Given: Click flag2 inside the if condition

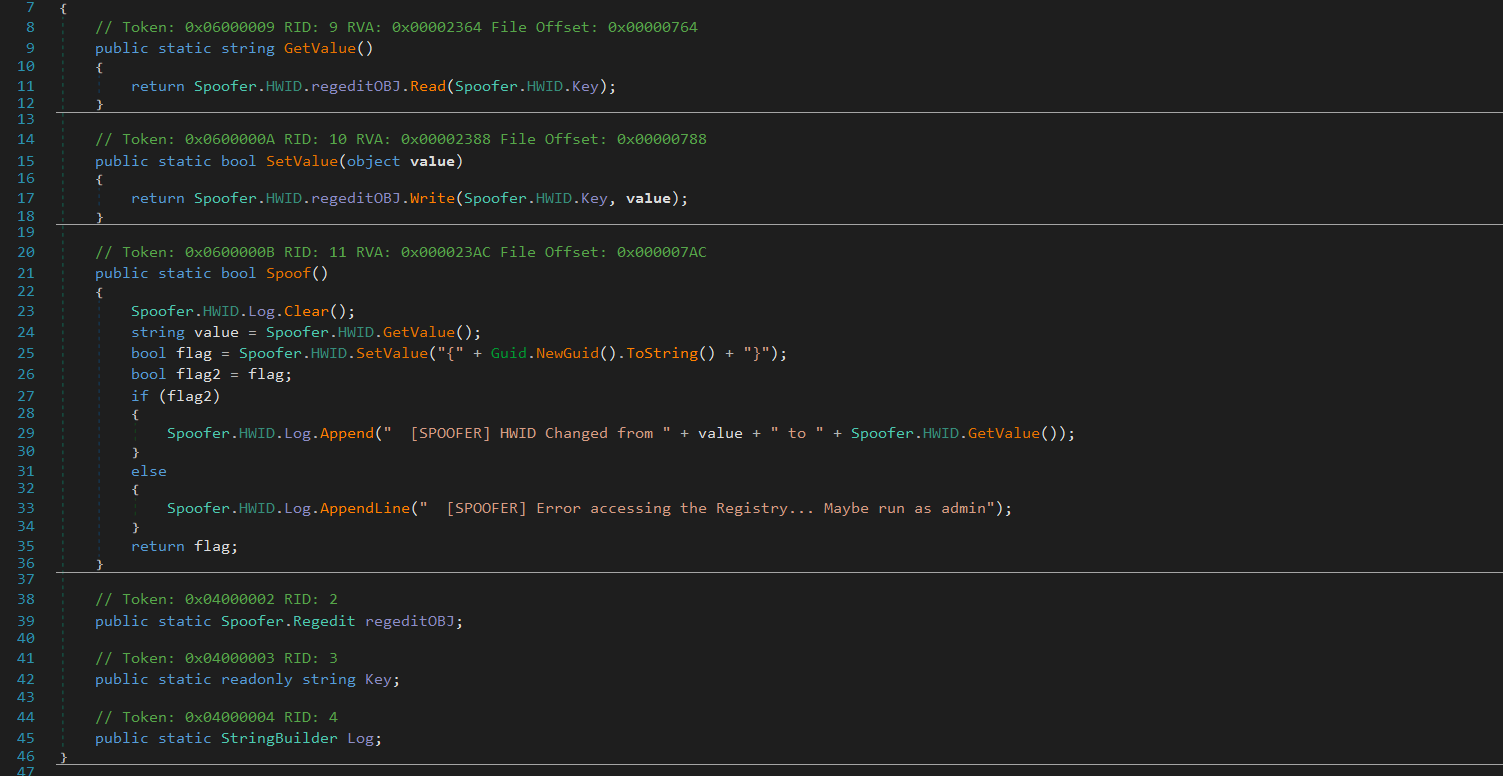Looking at the screenshot, I should coord(189,395).
